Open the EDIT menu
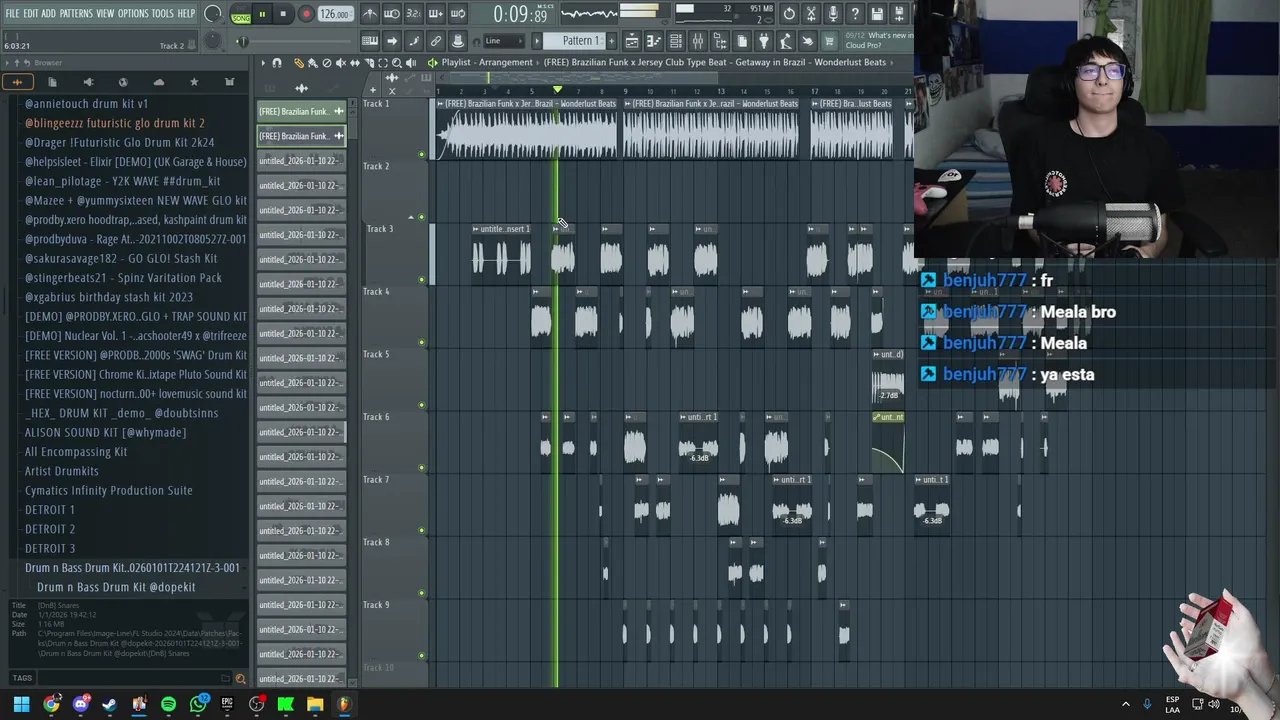The image size is (1280, 720). [x=32, y=13]
